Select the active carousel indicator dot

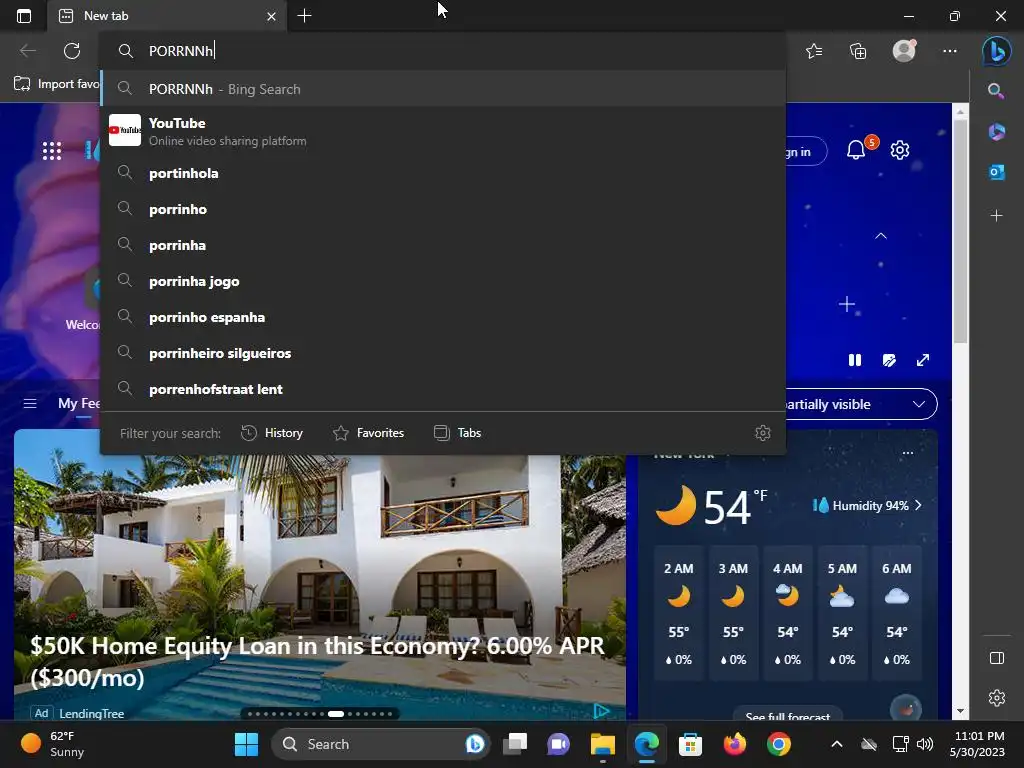pyautogui.click(x=336, y=714)
